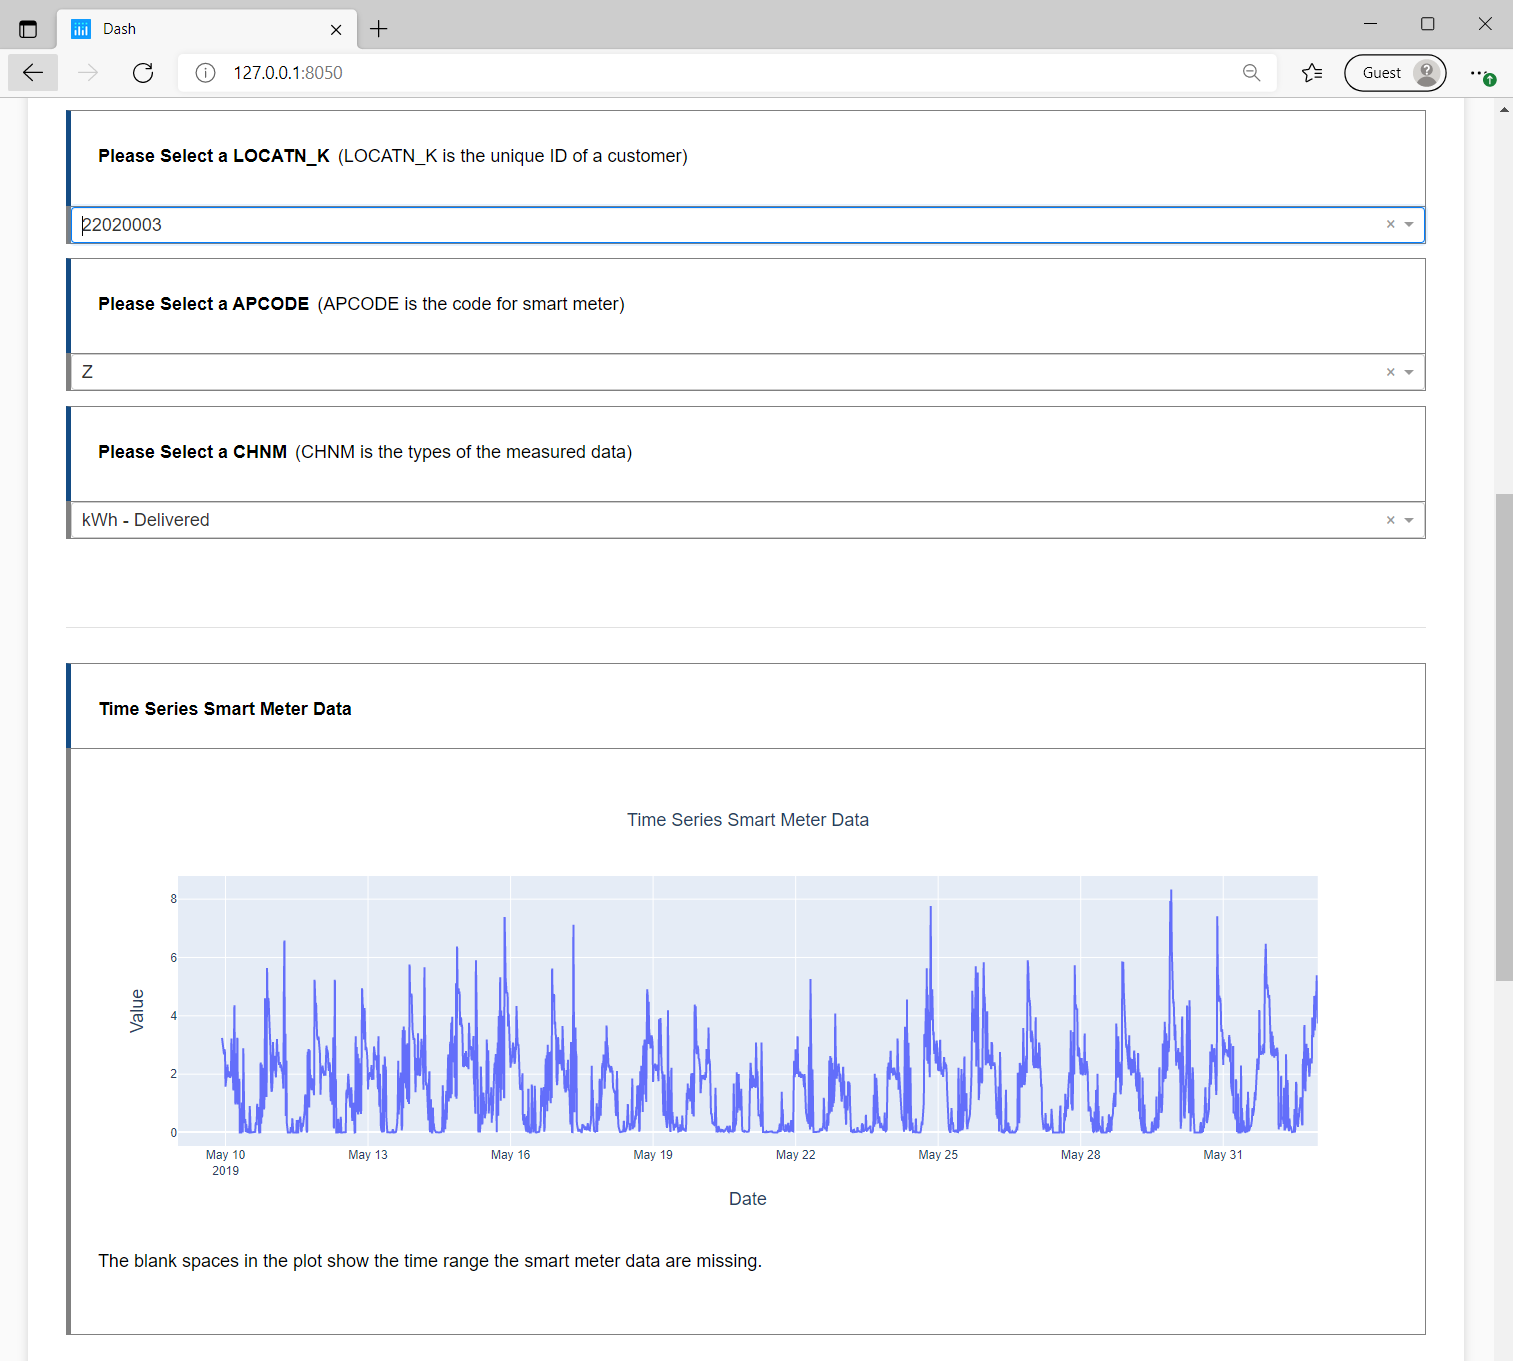Open a new browser tab with plus

click(378, 28)
